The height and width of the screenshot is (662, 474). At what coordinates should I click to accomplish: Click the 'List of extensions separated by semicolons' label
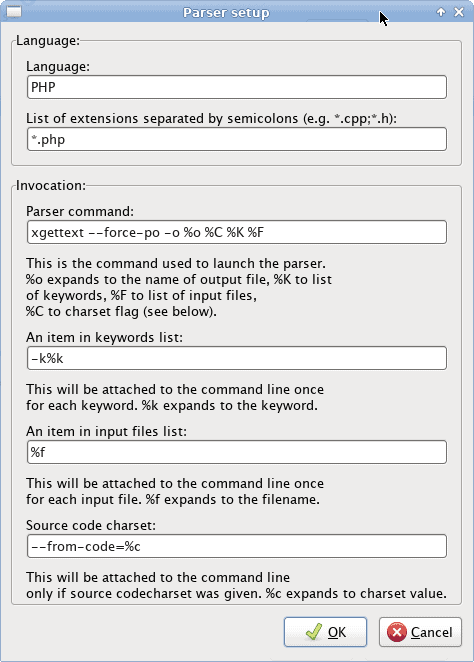[x=211, y=119]
